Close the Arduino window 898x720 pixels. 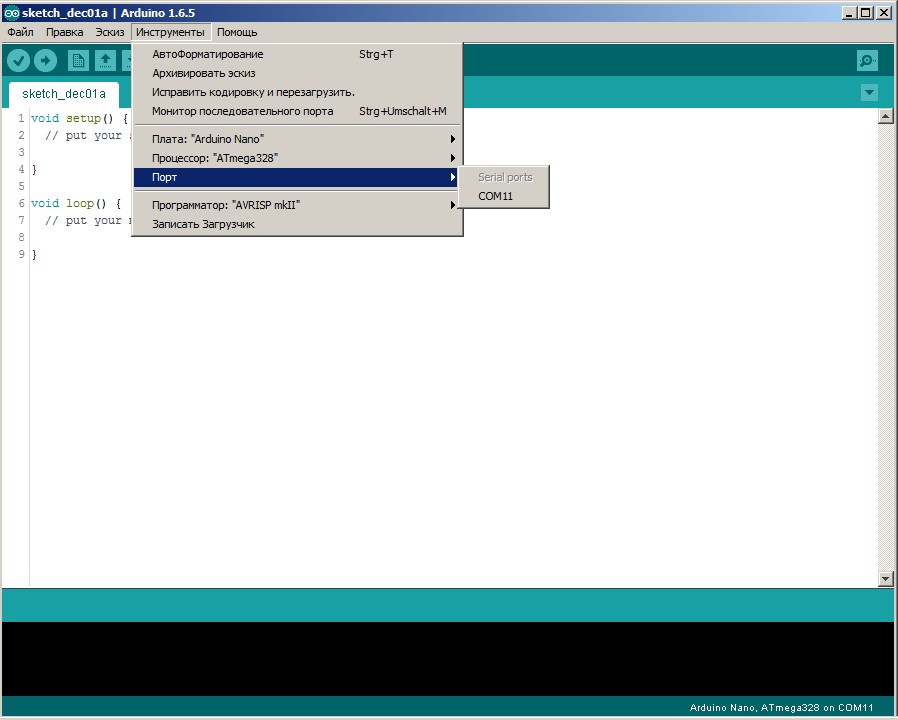pos(884,13)
